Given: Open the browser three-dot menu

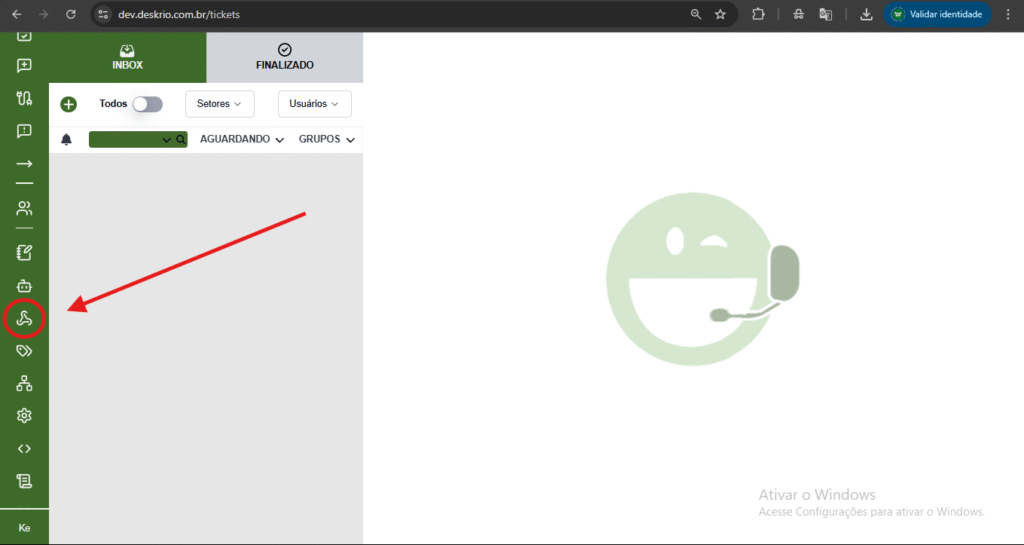Looking at the screenshot, I should point(1008,14).
